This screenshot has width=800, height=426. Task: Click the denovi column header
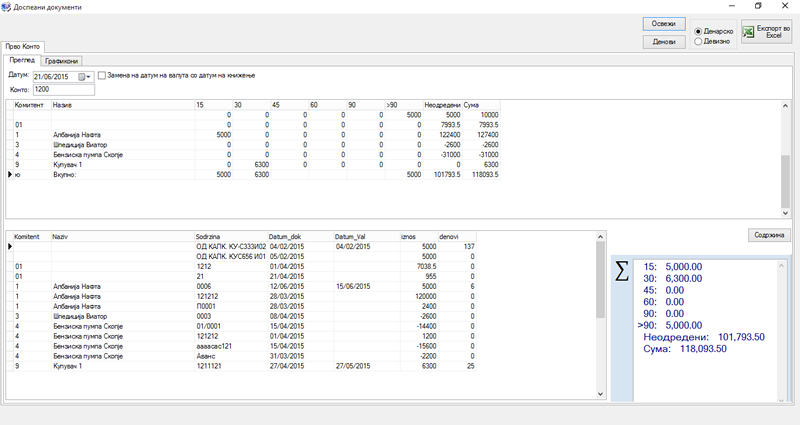click(457, 237)
